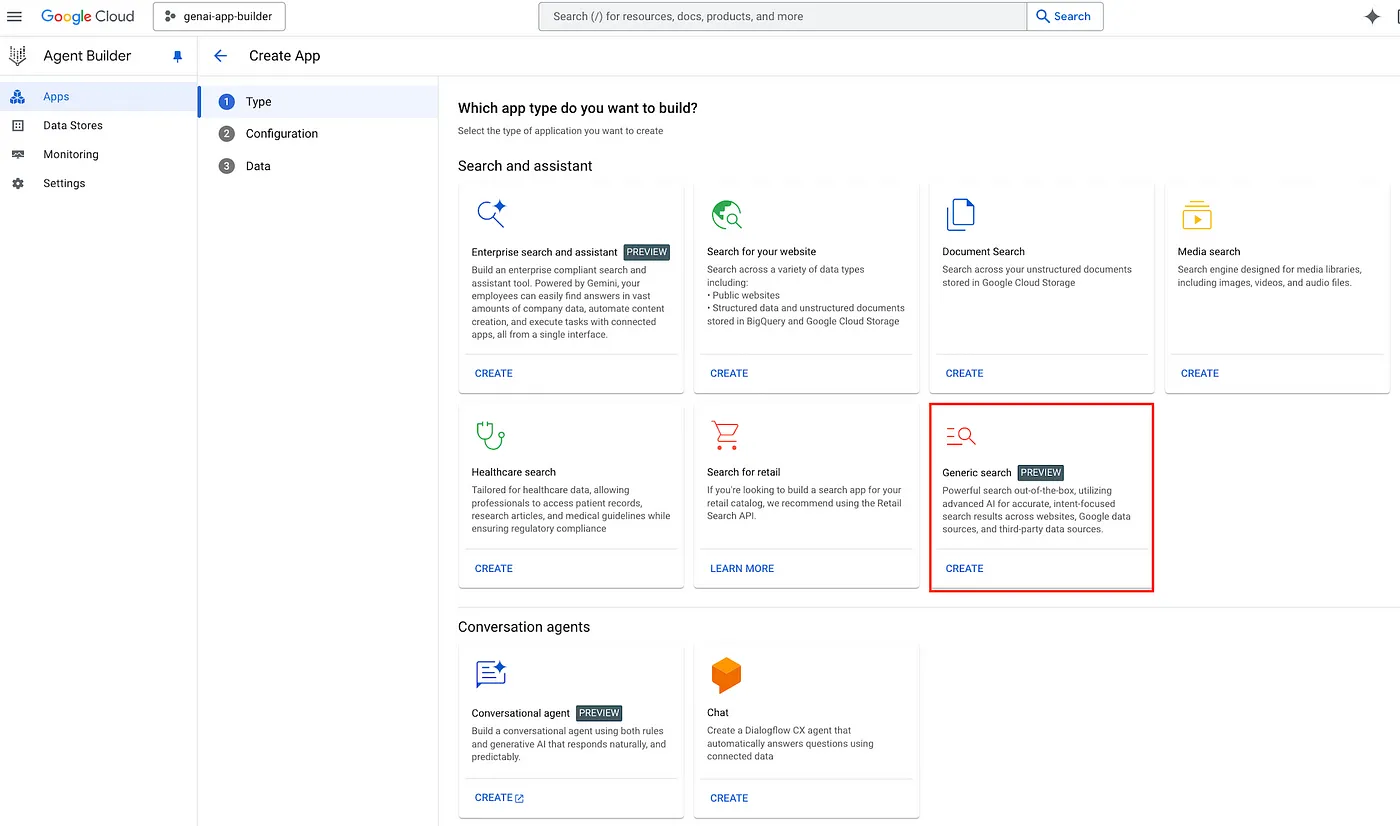
Task: Pin the Agent Builder panel
Action: [178, 57]
